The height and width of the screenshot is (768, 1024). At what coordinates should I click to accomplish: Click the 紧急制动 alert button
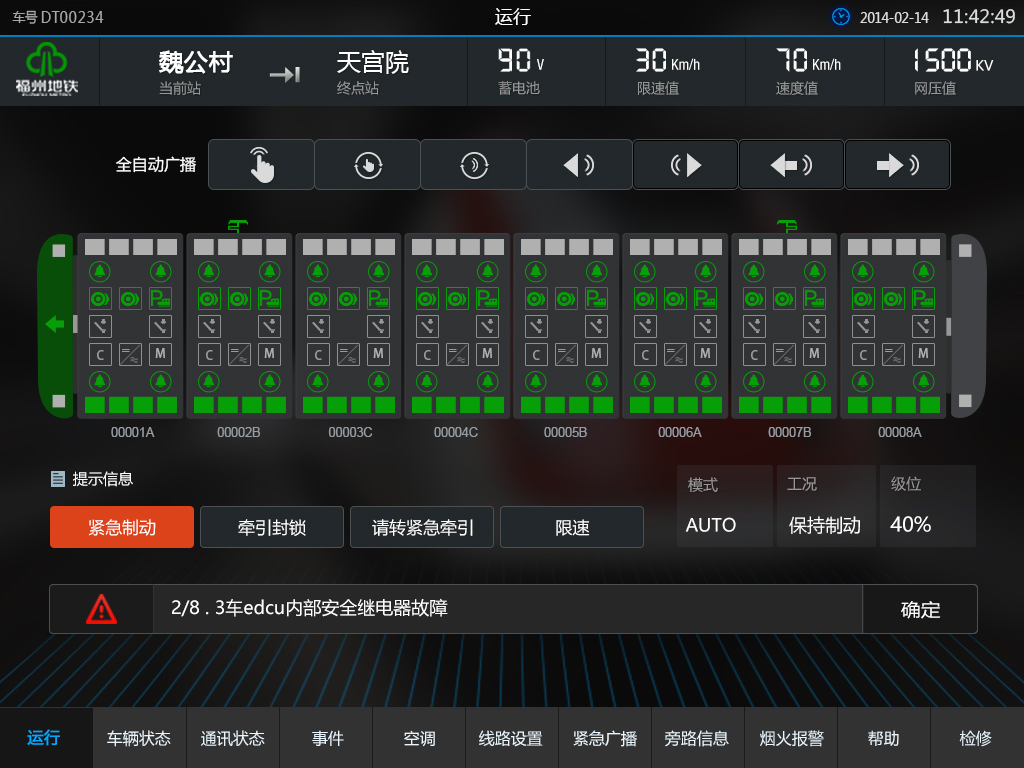121,527
